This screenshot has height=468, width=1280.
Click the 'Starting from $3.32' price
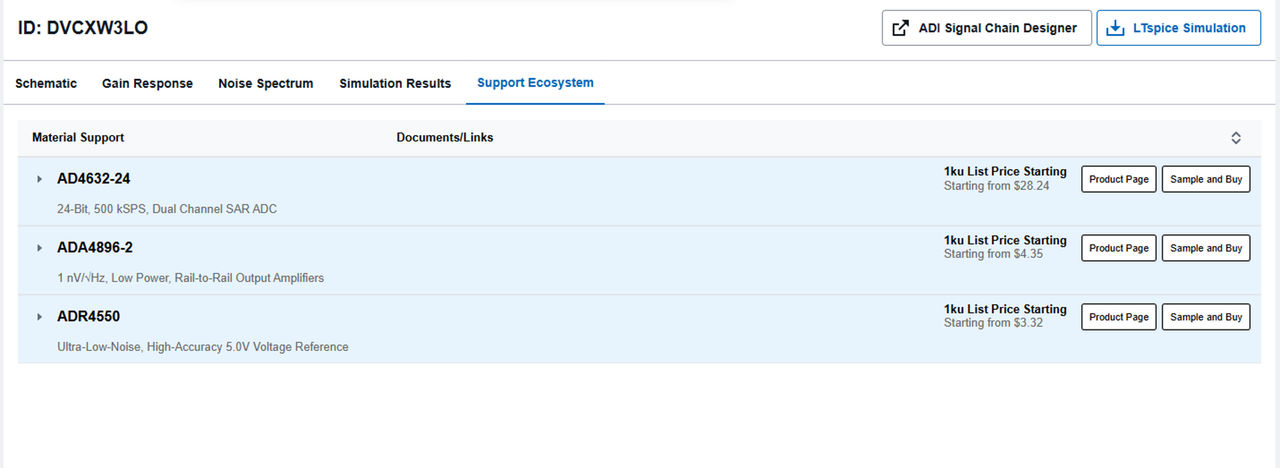click(x=994, y=324)
